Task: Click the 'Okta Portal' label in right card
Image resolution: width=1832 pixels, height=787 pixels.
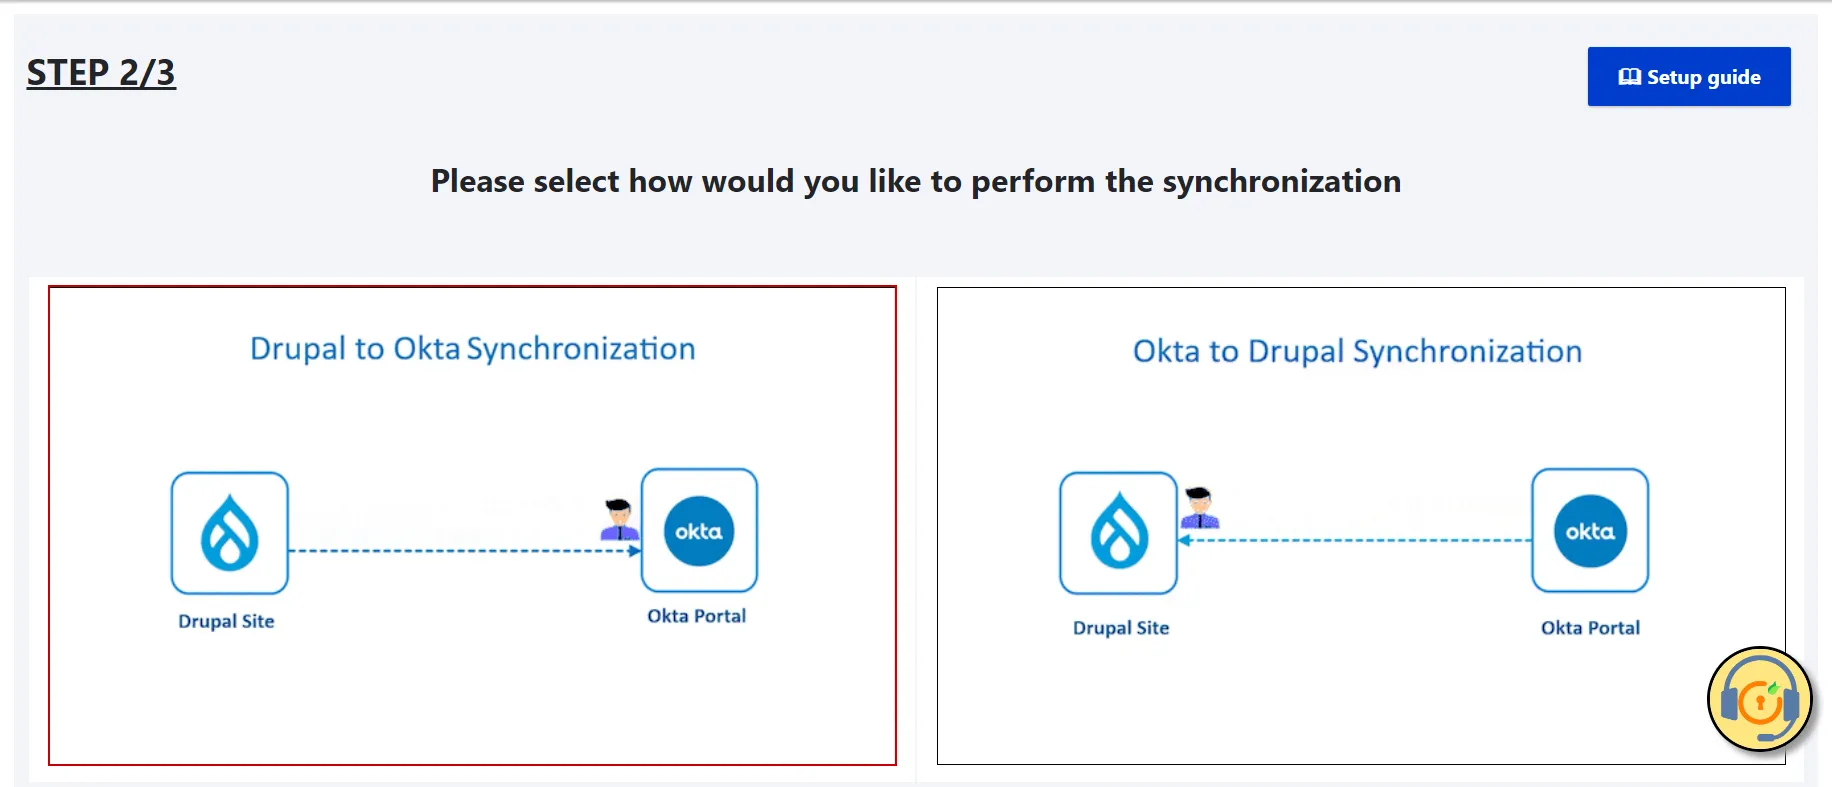Action: (1590, 628)
